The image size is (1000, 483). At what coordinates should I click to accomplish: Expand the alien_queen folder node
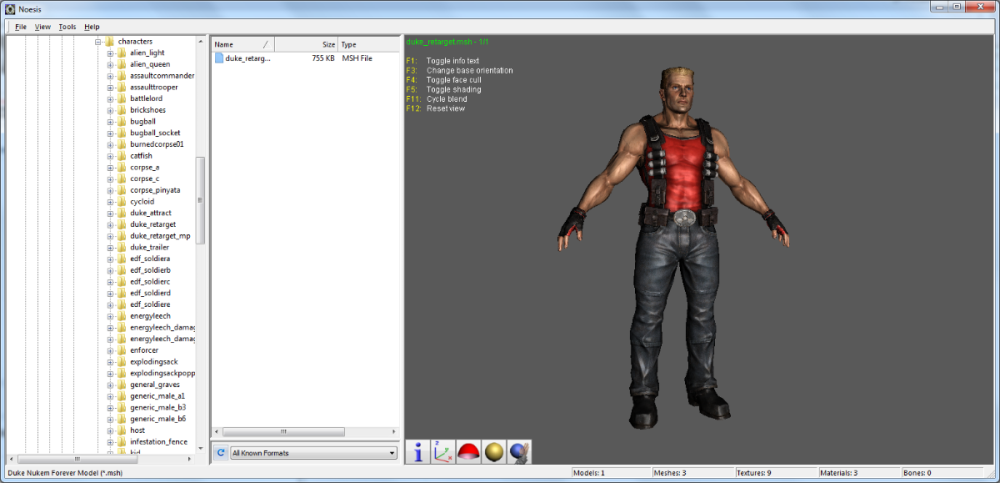pos(110,64)
